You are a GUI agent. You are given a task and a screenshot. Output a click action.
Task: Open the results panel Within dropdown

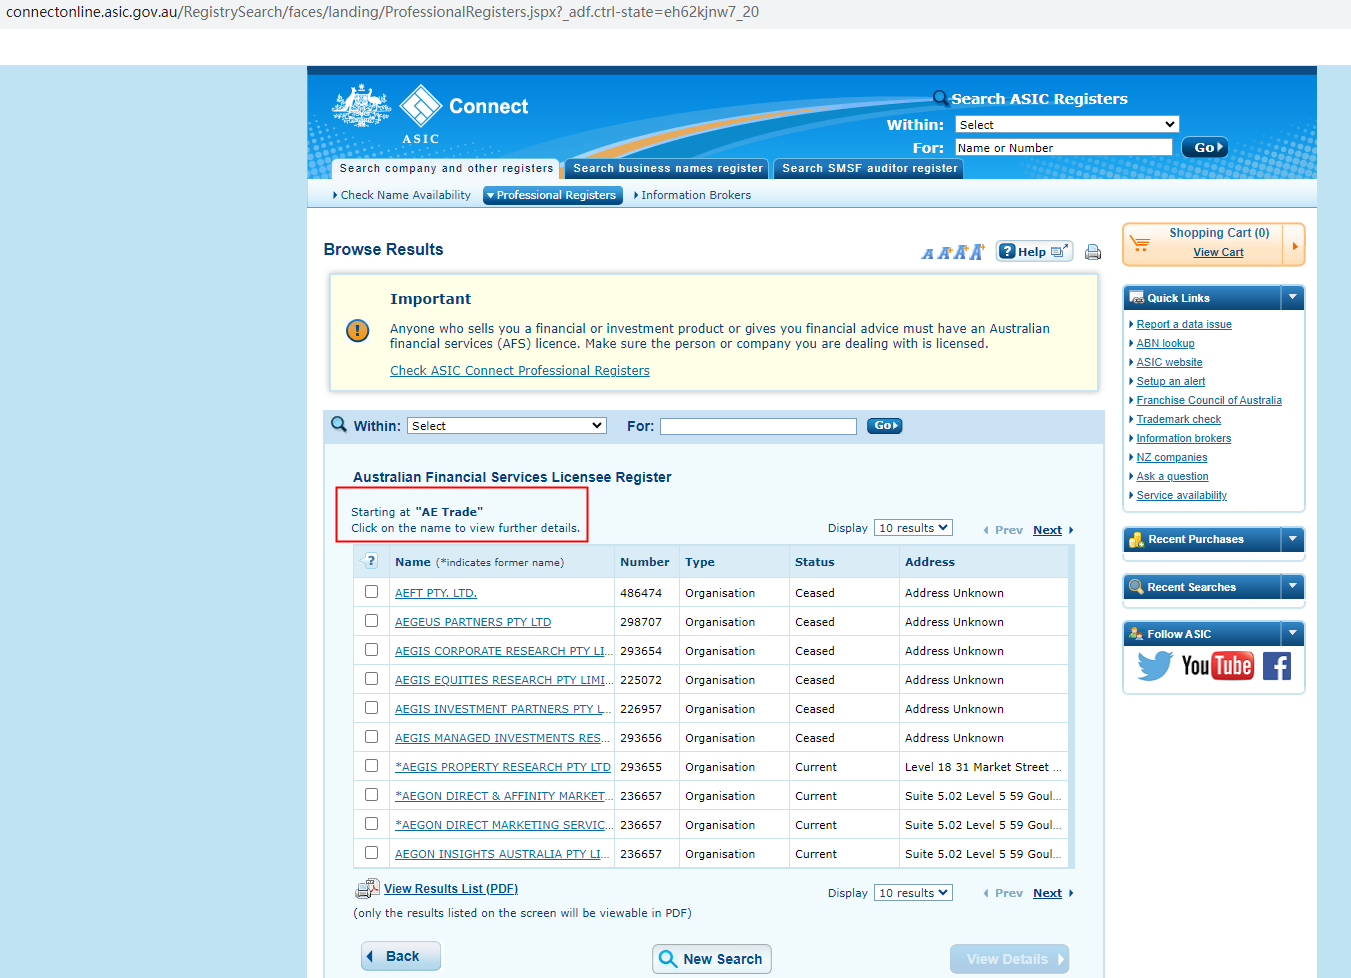click(507, 426)
